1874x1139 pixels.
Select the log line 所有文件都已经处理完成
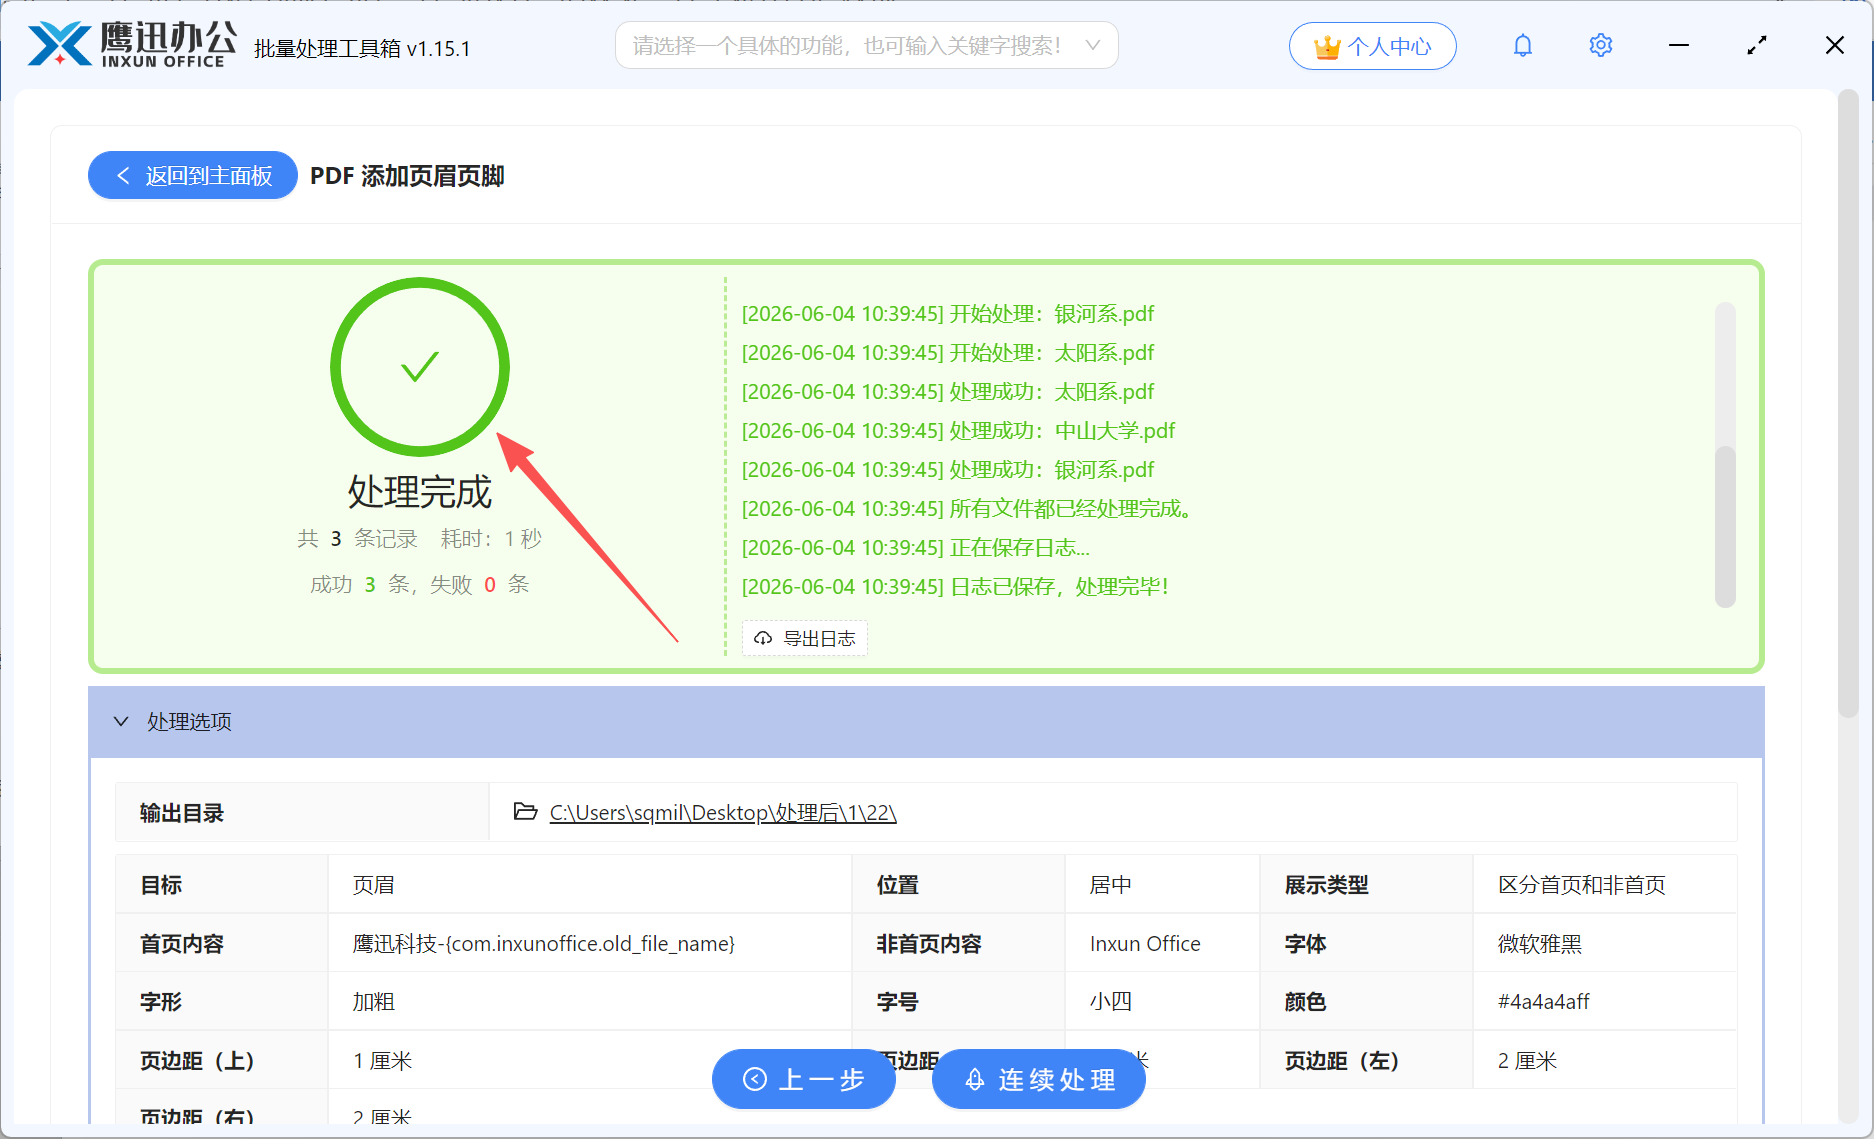click(x=967, y=509)
